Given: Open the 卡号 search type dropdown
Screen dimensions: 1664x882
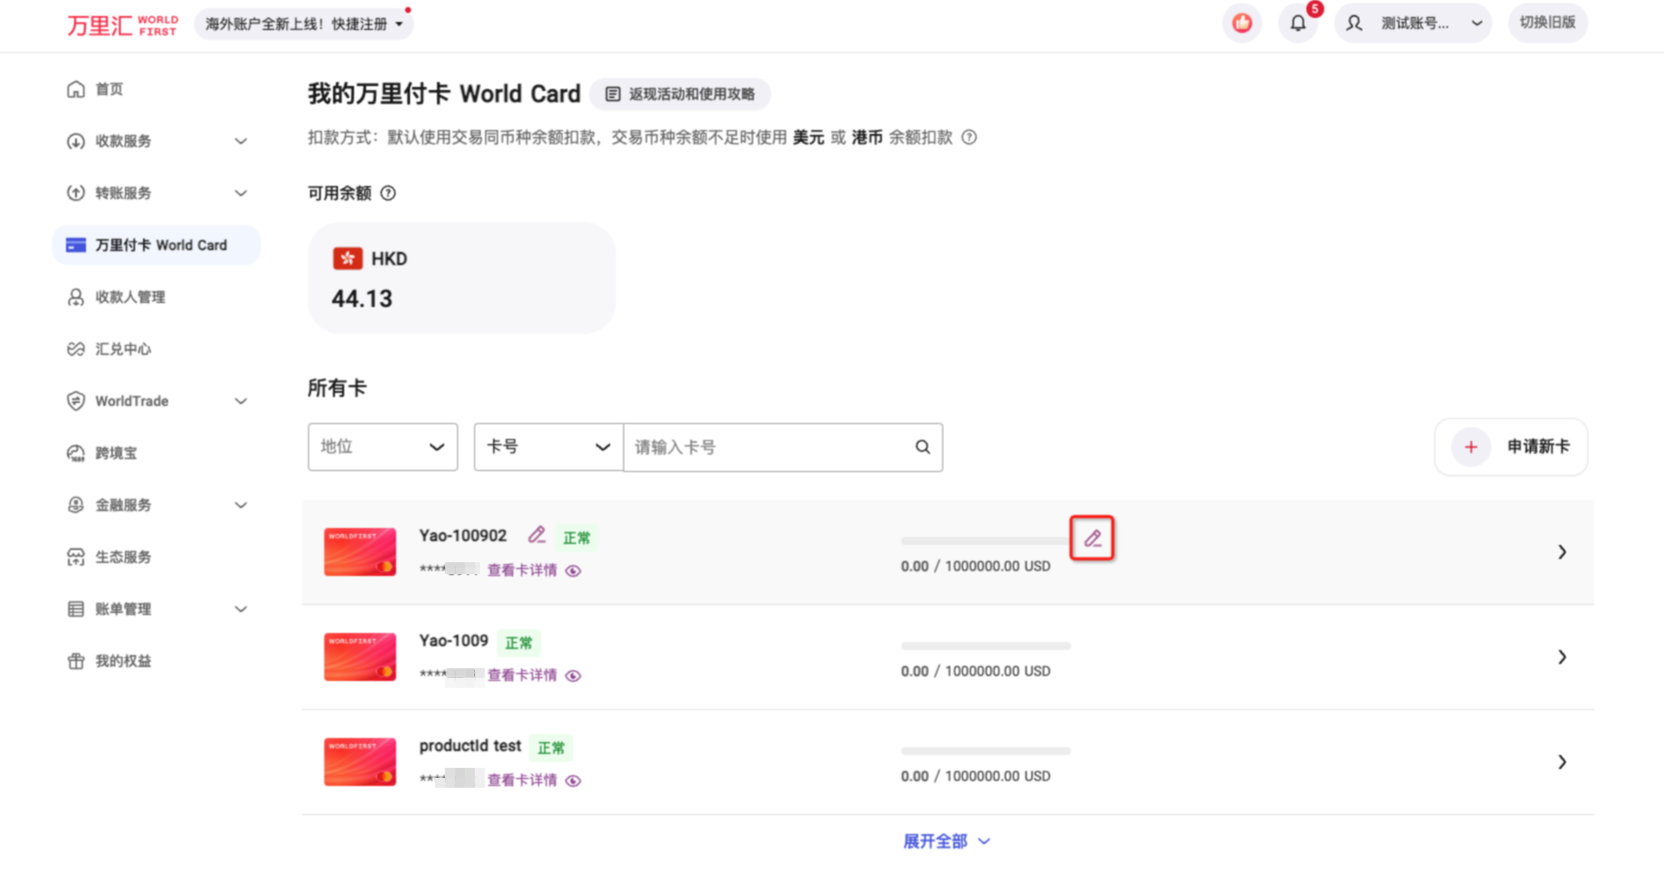Looking at the screenshot, I should click(x=548, y=447).
